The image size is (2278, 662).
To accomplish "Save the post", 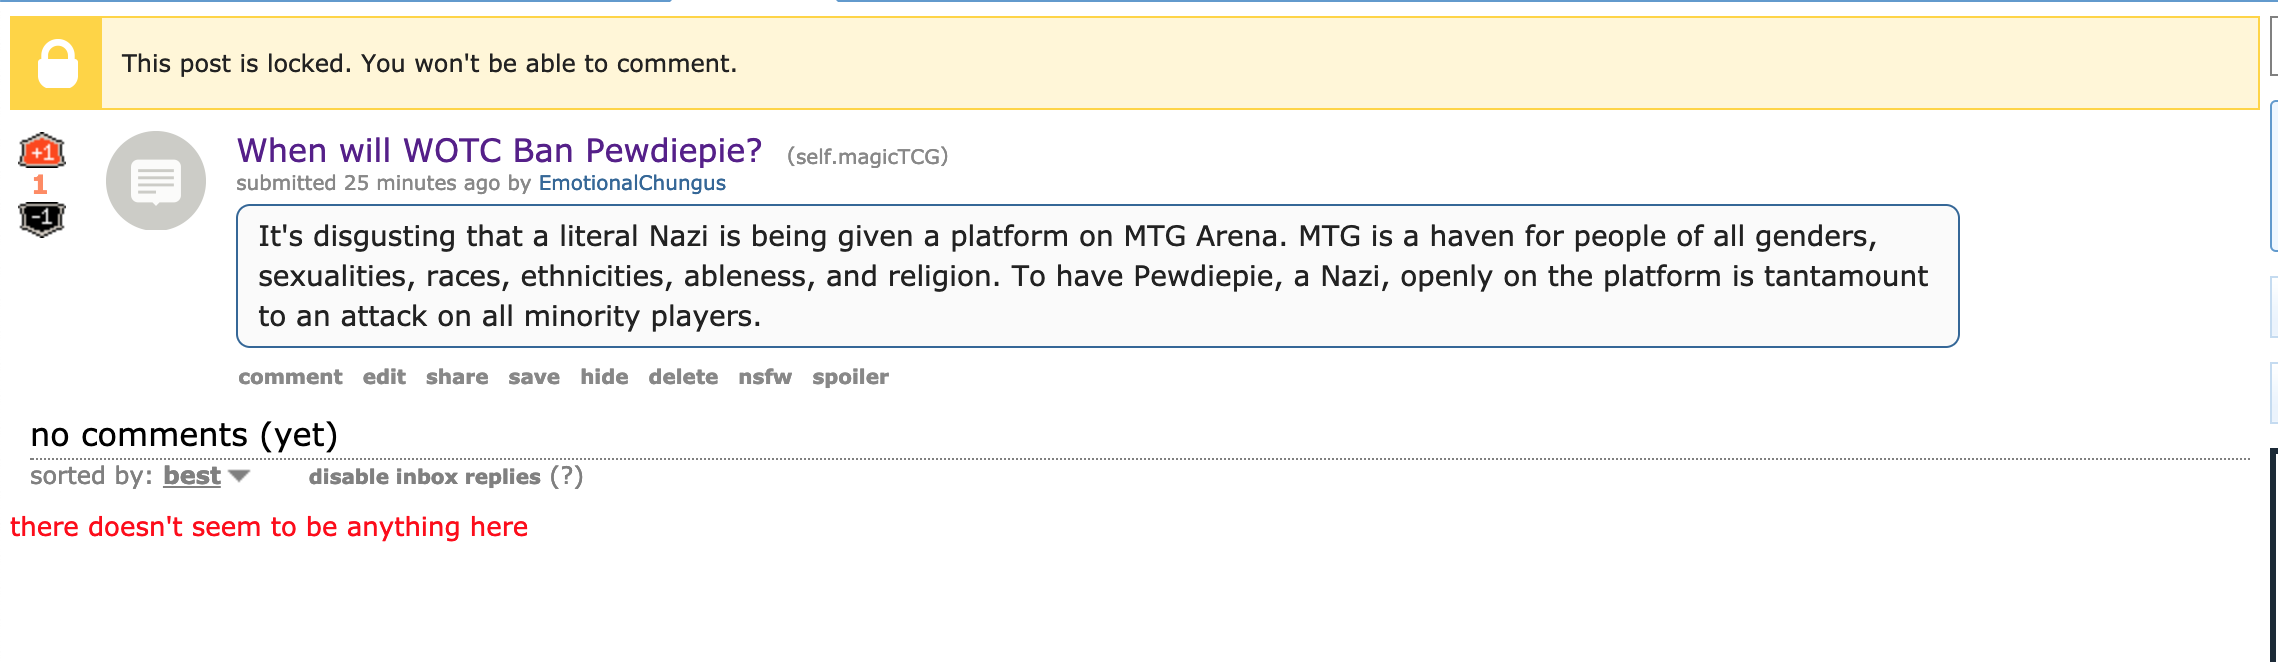I will 534,377.
